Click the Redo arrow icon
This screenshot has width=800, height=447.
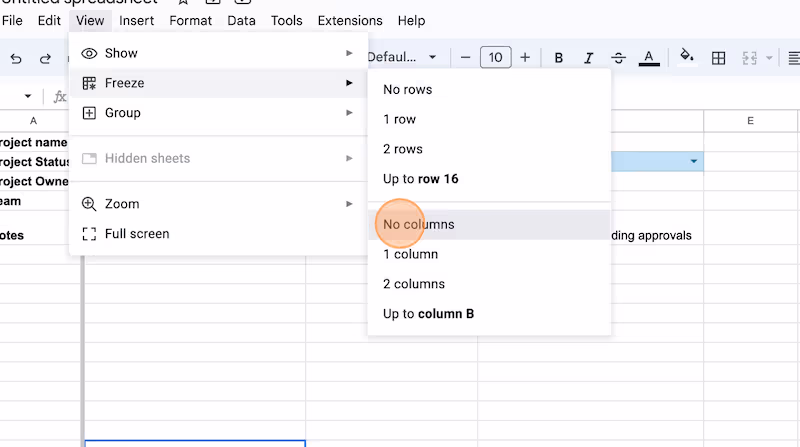tap(45, 59)
